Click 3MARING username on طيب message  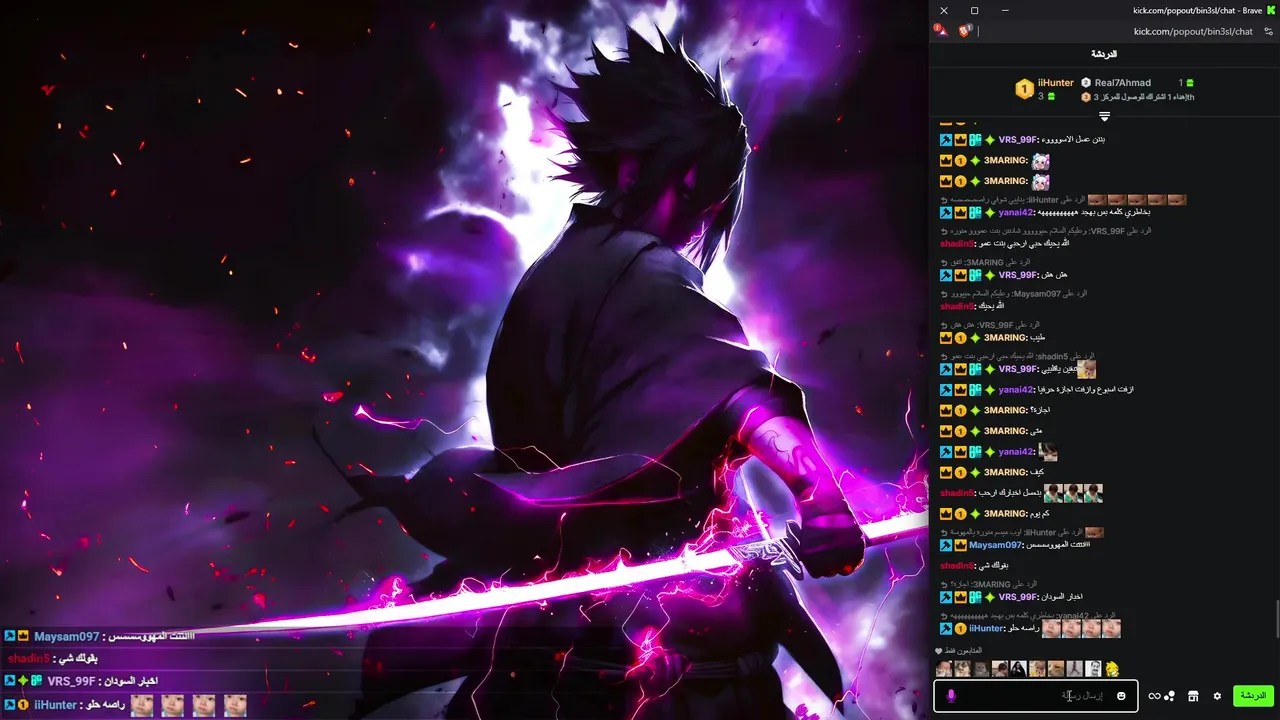click(1006, 338)
